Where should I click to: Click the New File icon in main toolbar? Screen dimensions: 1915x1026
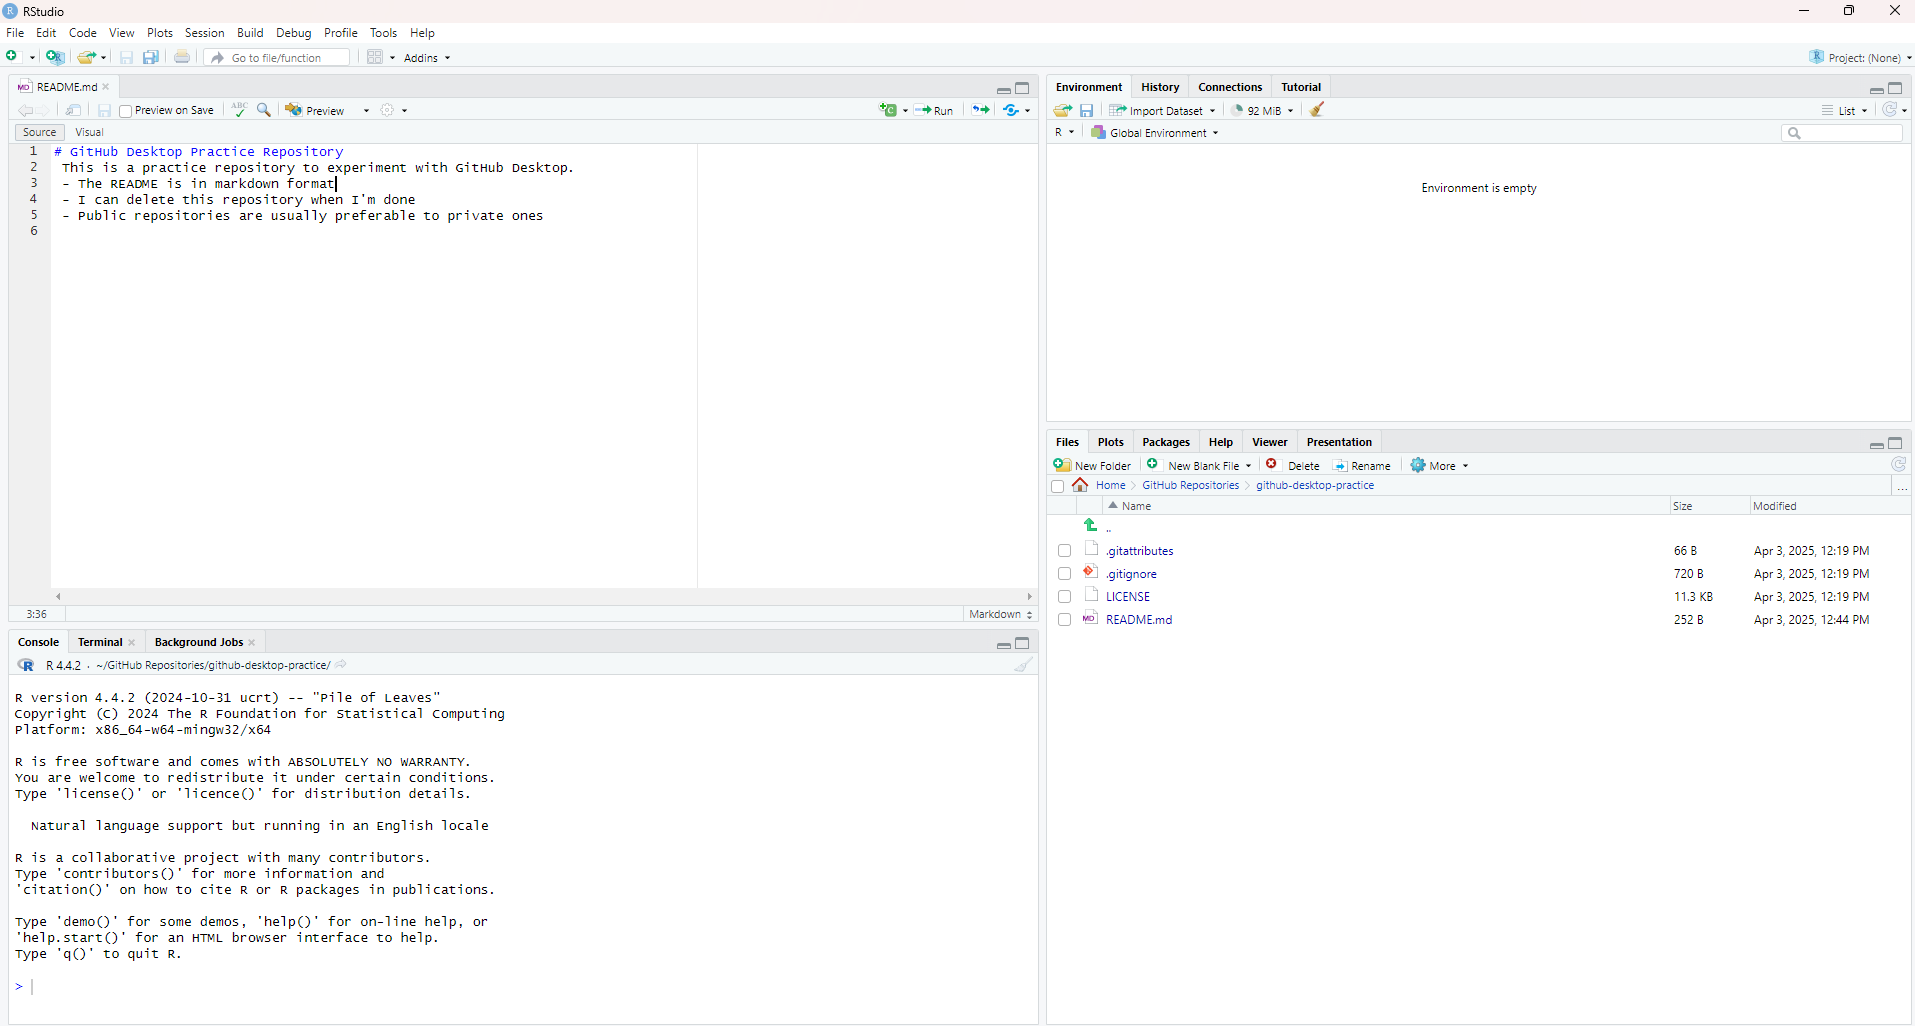(12, 57)
